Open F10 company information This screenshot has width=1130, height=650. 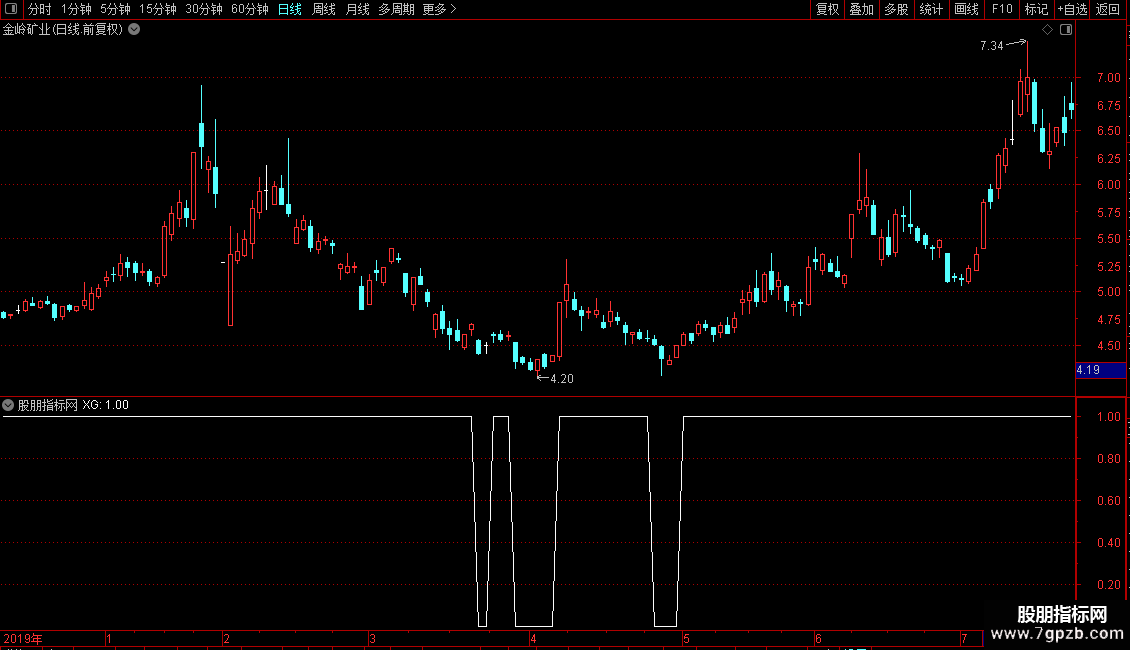click(x=1002, y=9)
